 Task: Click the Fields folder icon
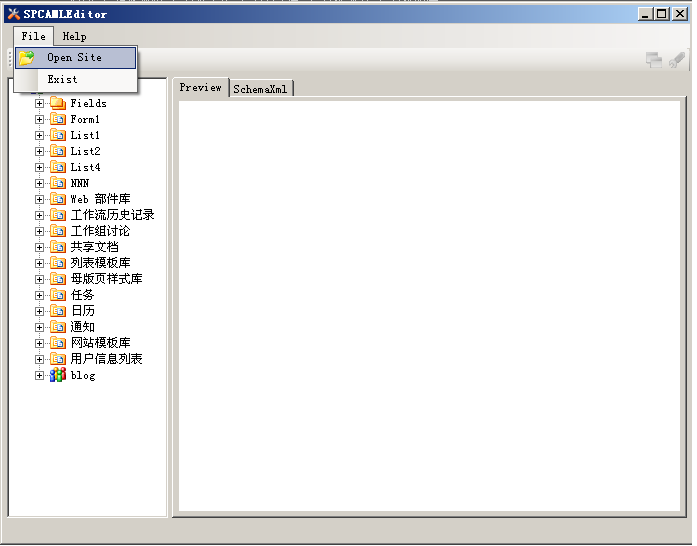pyautogui.click(x=58, y=103)
